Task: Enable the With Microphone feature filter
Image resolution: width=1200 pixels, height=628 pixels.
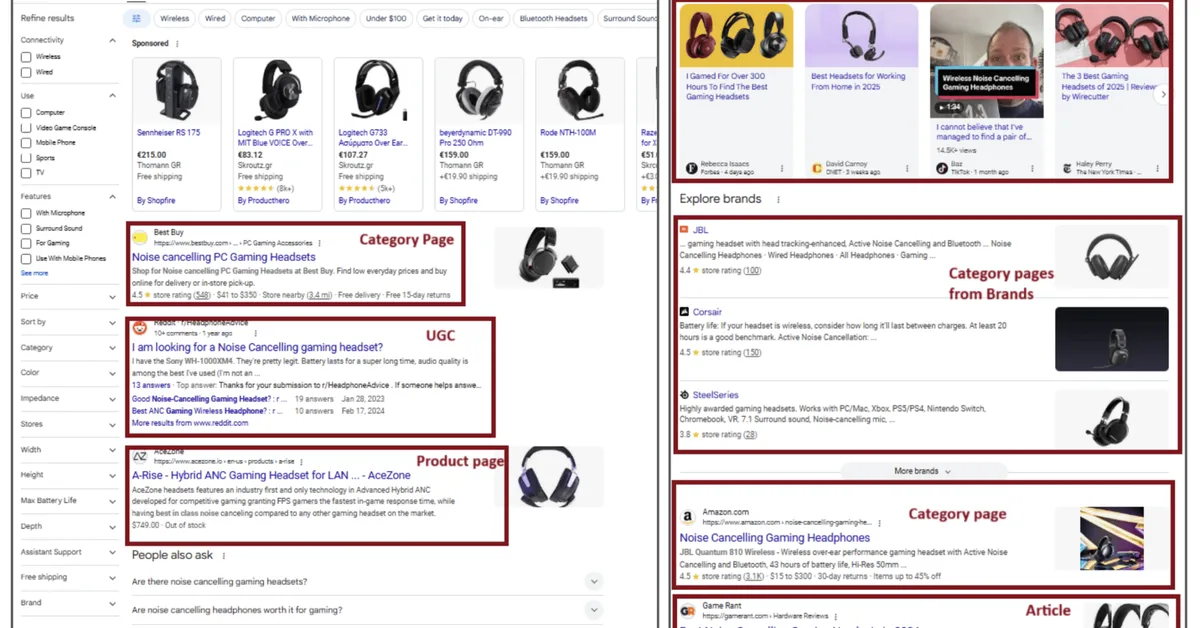Action: [25, 212]
